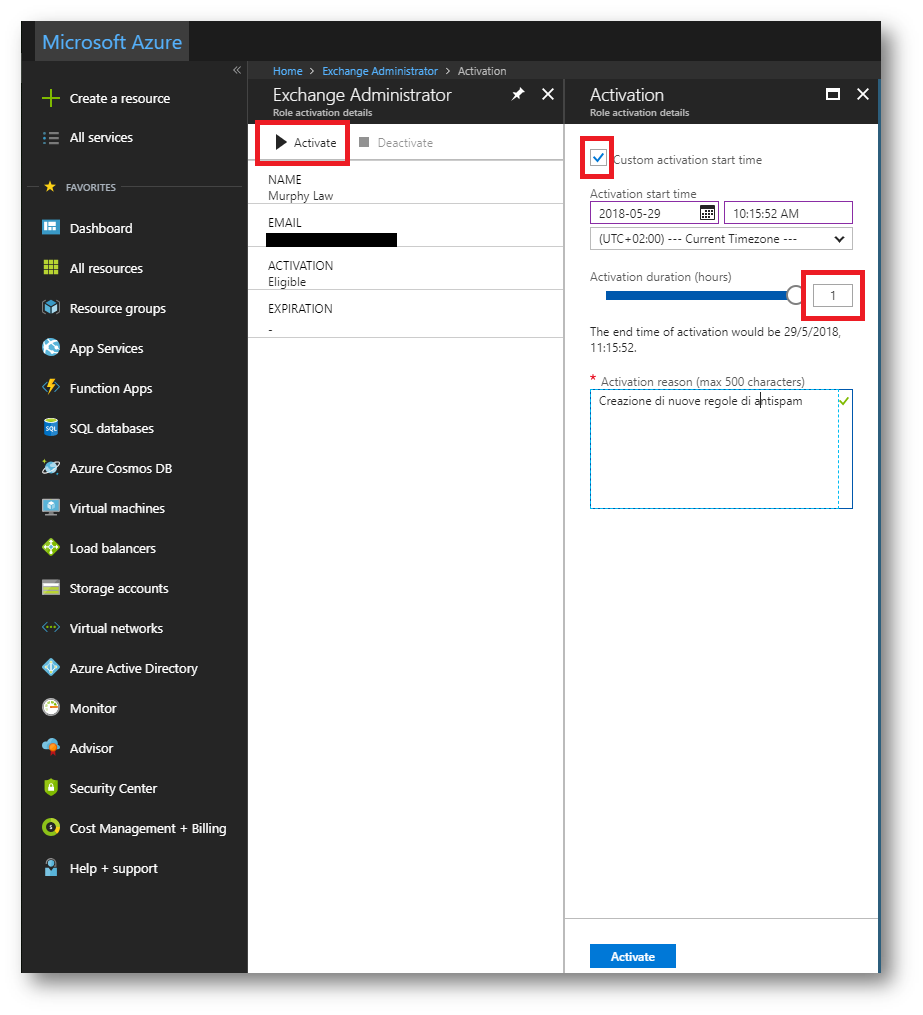Open the Help + support person icon

pyautogui.click(x=51, y=867)
